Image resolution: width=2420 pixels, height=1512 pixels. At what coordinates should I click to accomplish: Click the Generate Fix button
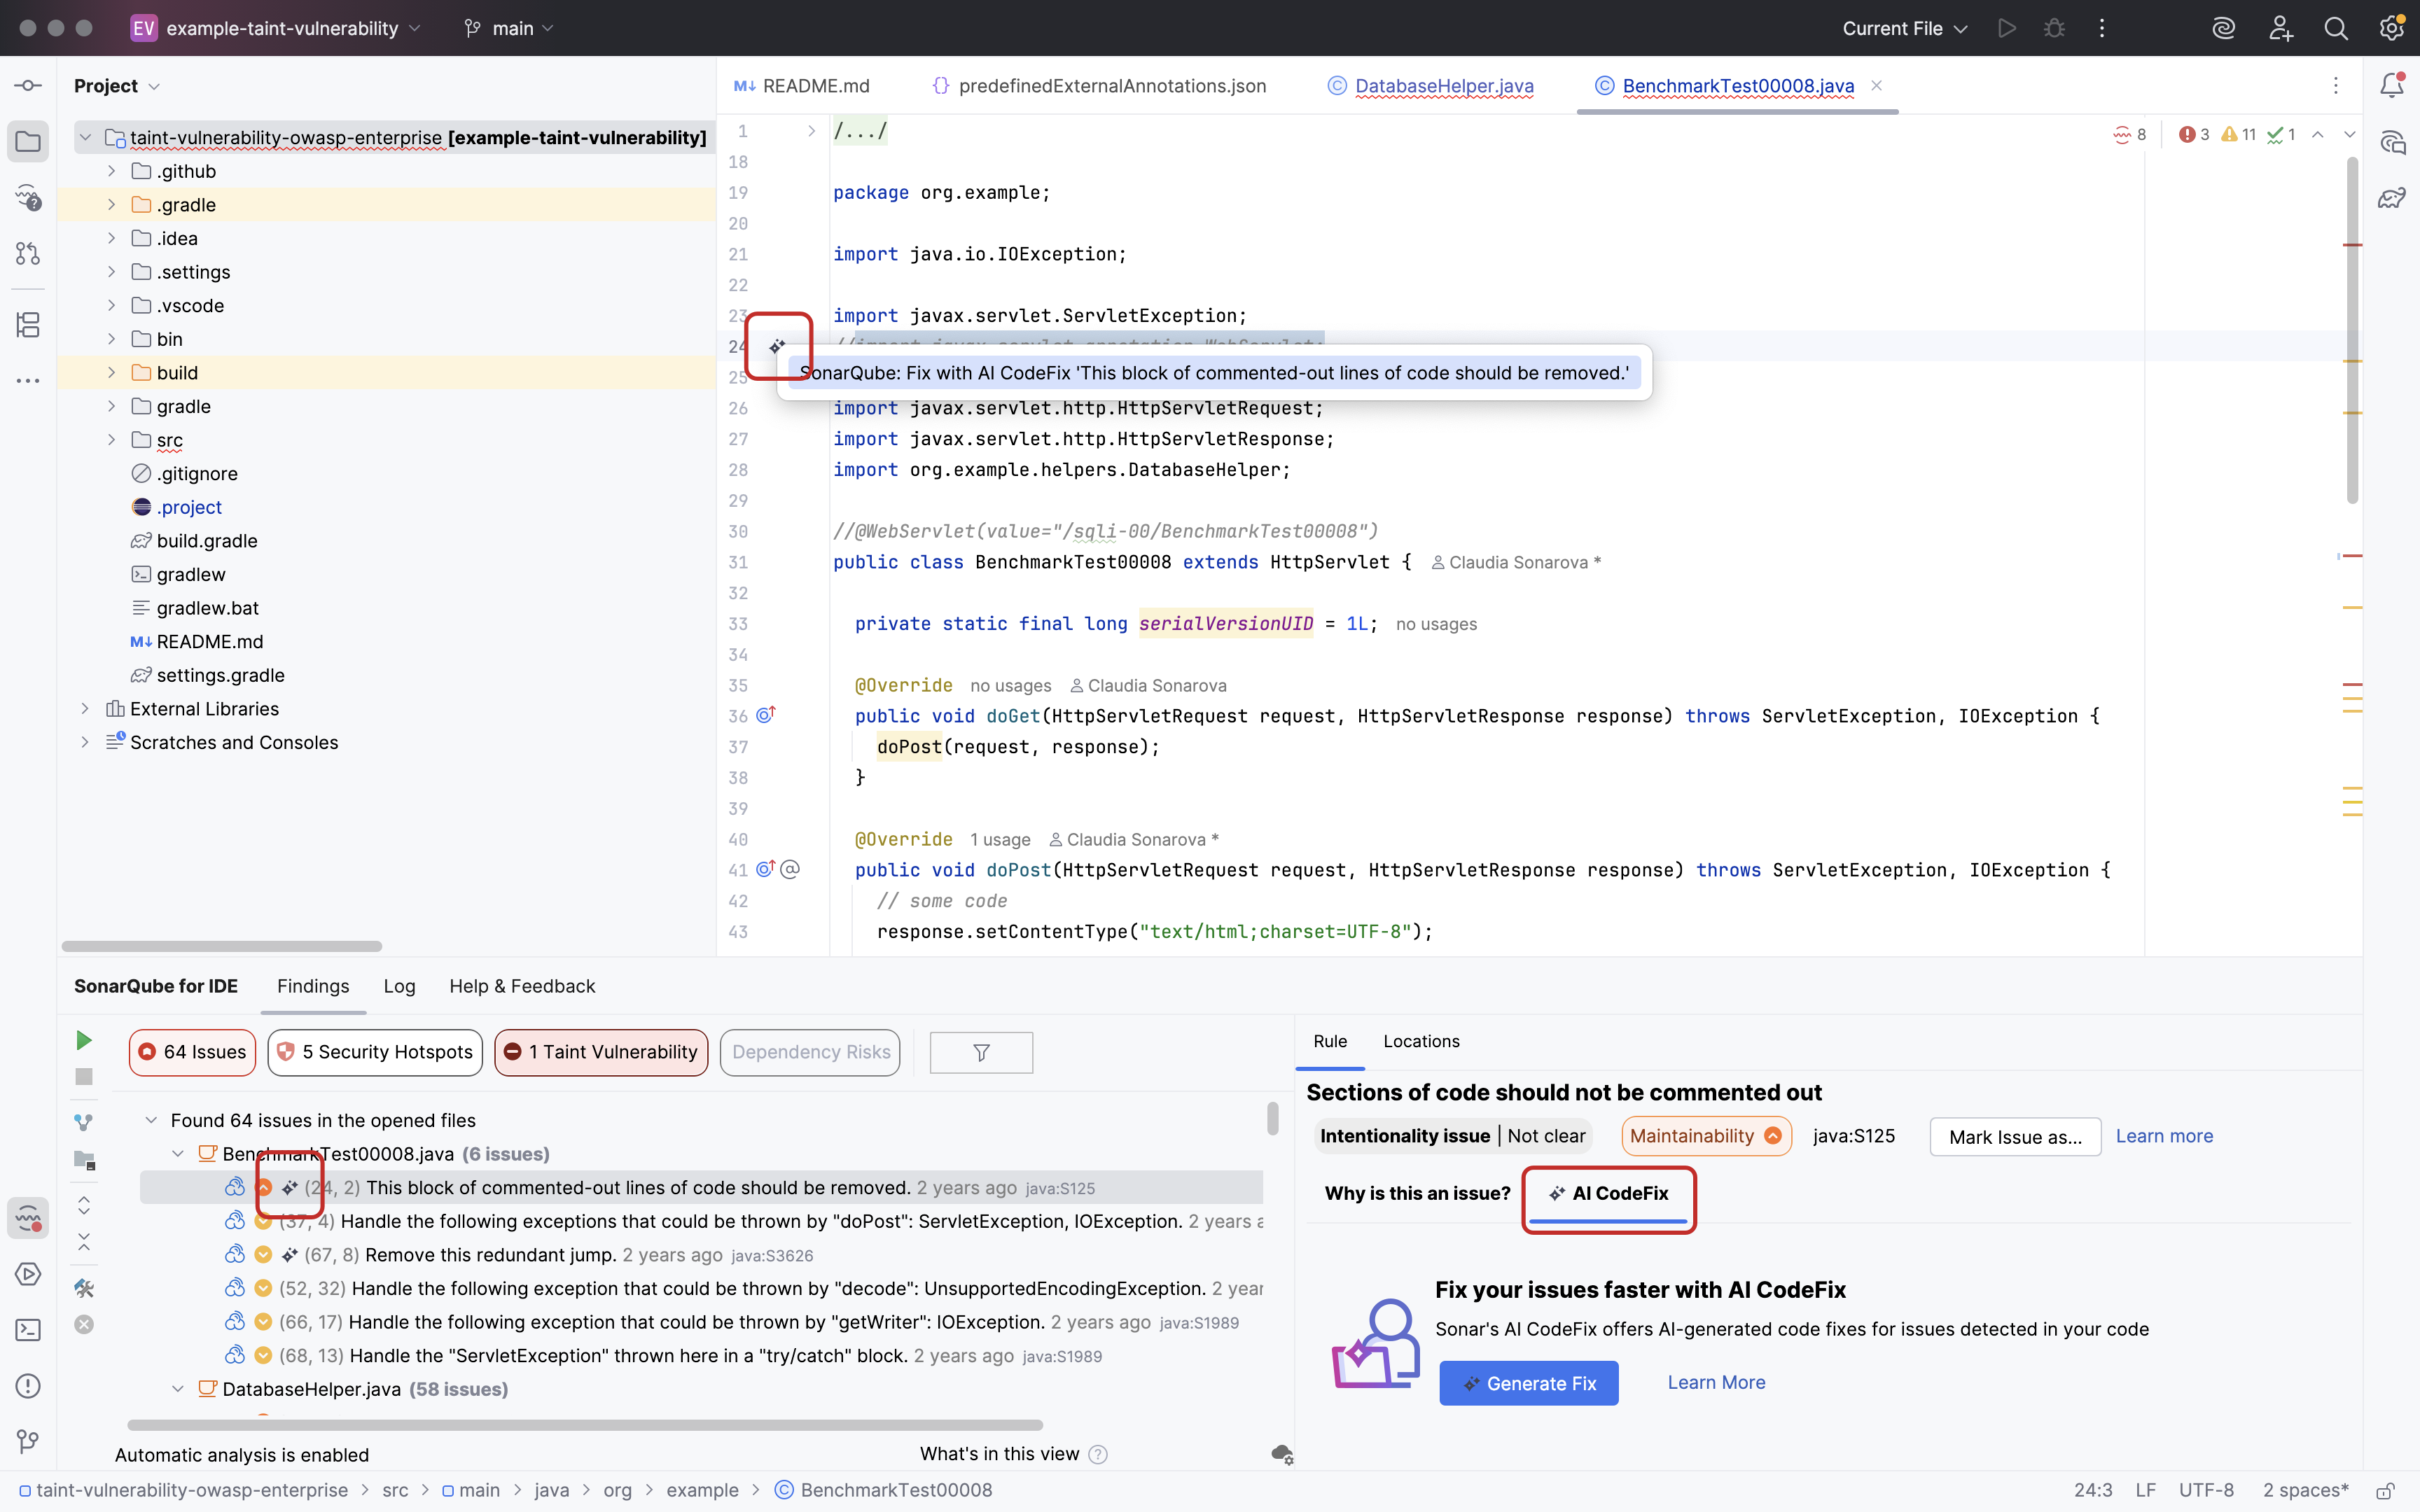1528,1383
